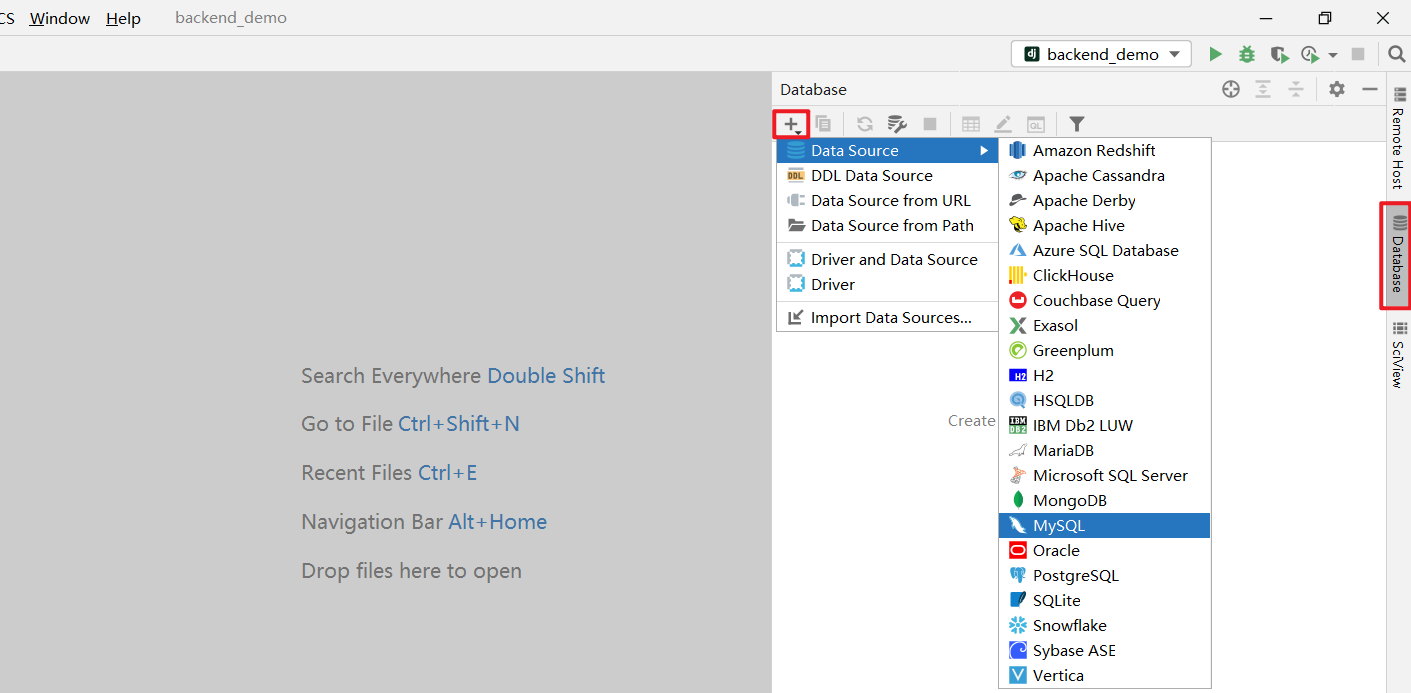Click the data source properties wrench icon
This screenshot has height=693, width=1411.
pos(897,124)
